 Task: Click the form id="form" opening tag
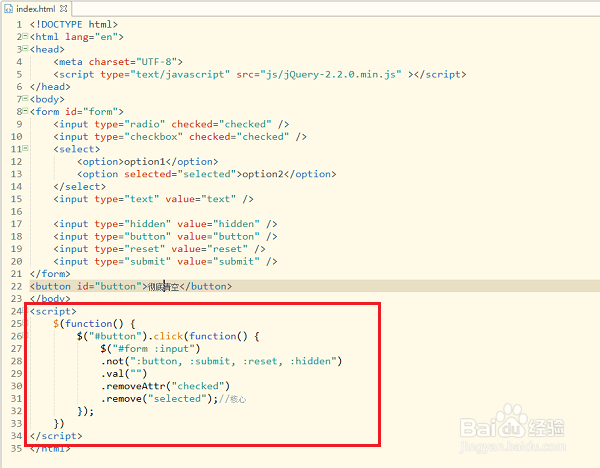pos(77,112)
